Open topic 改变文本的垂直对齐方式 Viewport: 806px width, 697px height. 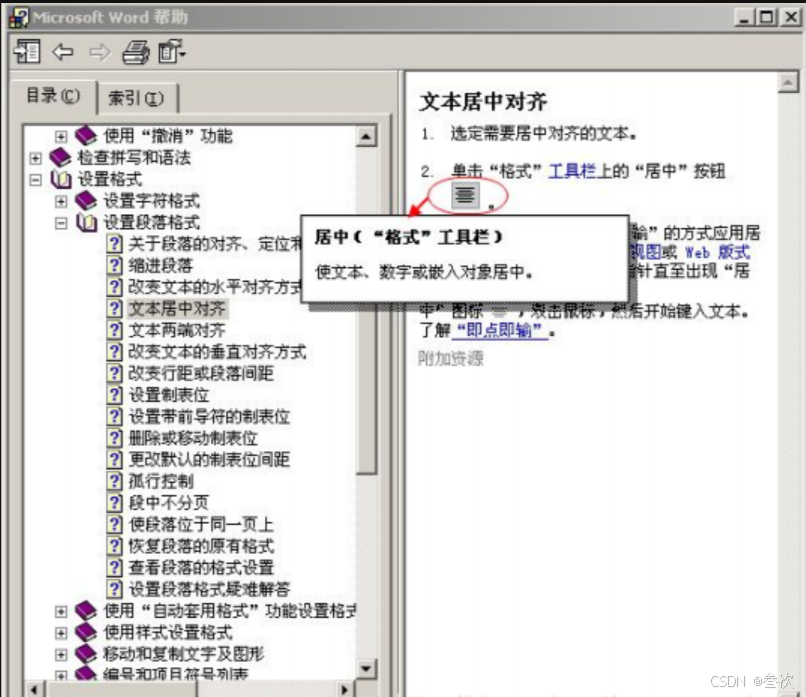click(217, 352)
